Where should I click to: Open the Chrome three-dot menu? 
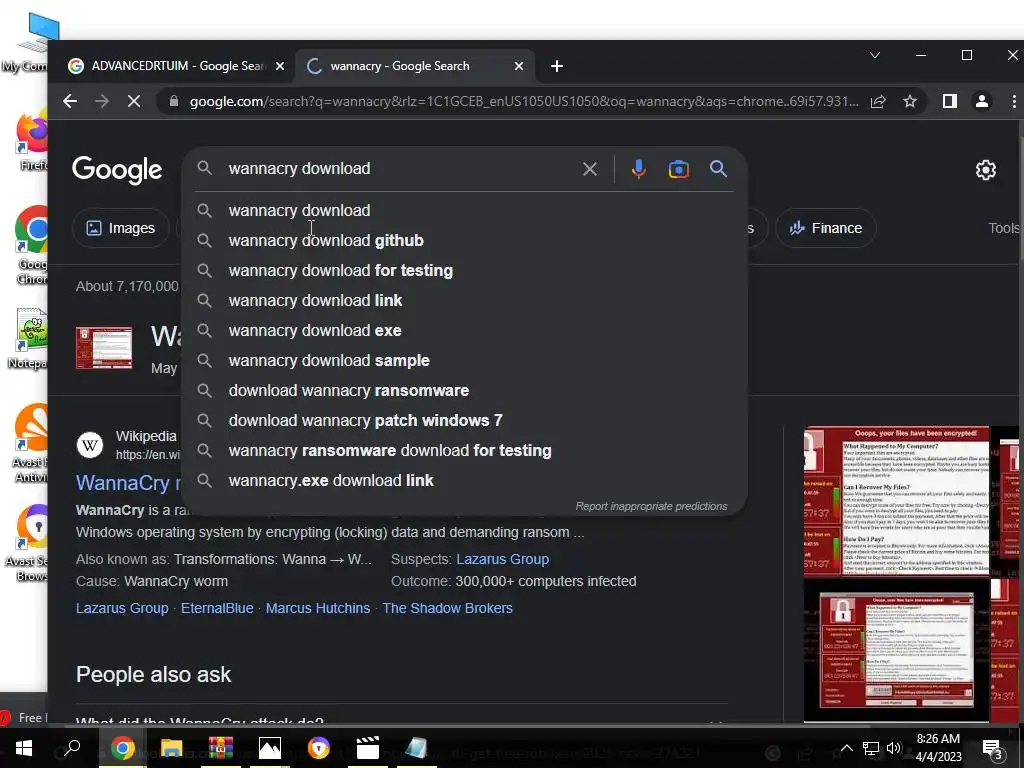1014,101
